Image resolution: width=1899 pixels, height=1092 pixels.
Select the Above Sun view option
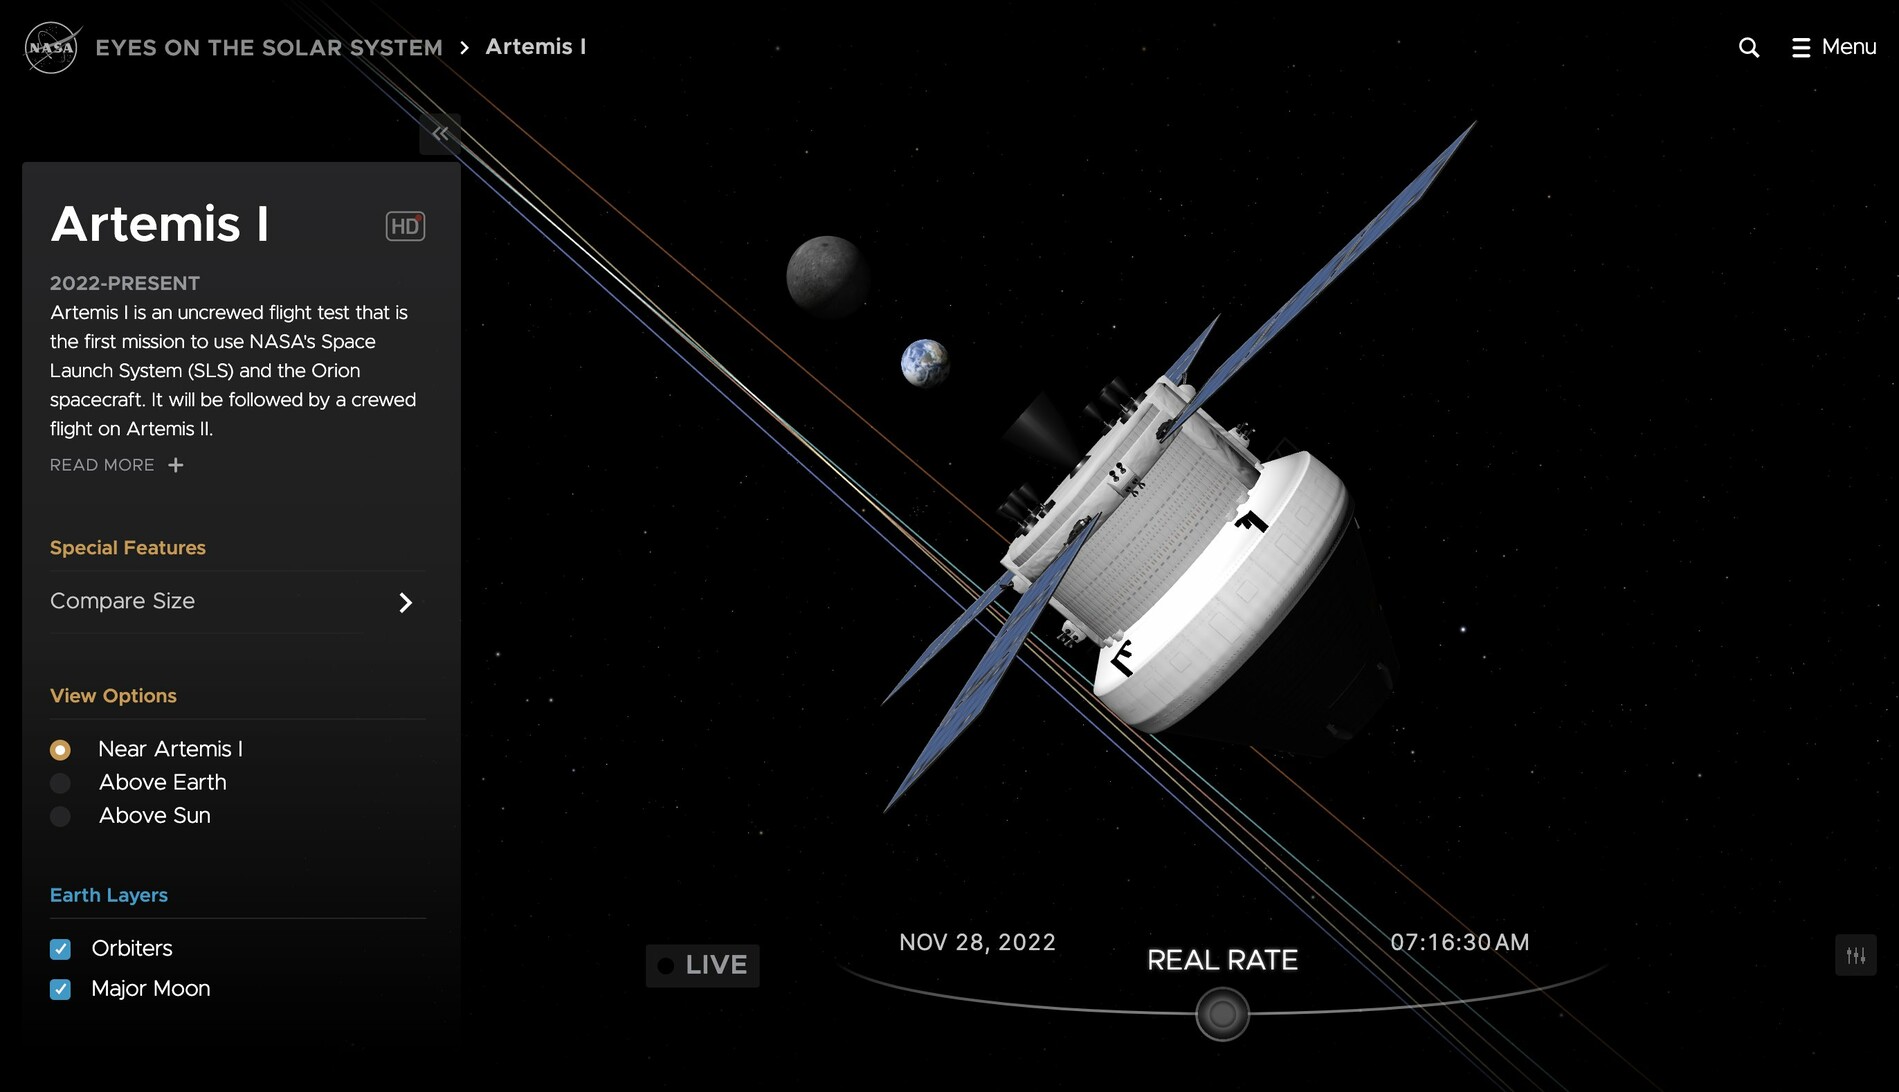point(61,816)
